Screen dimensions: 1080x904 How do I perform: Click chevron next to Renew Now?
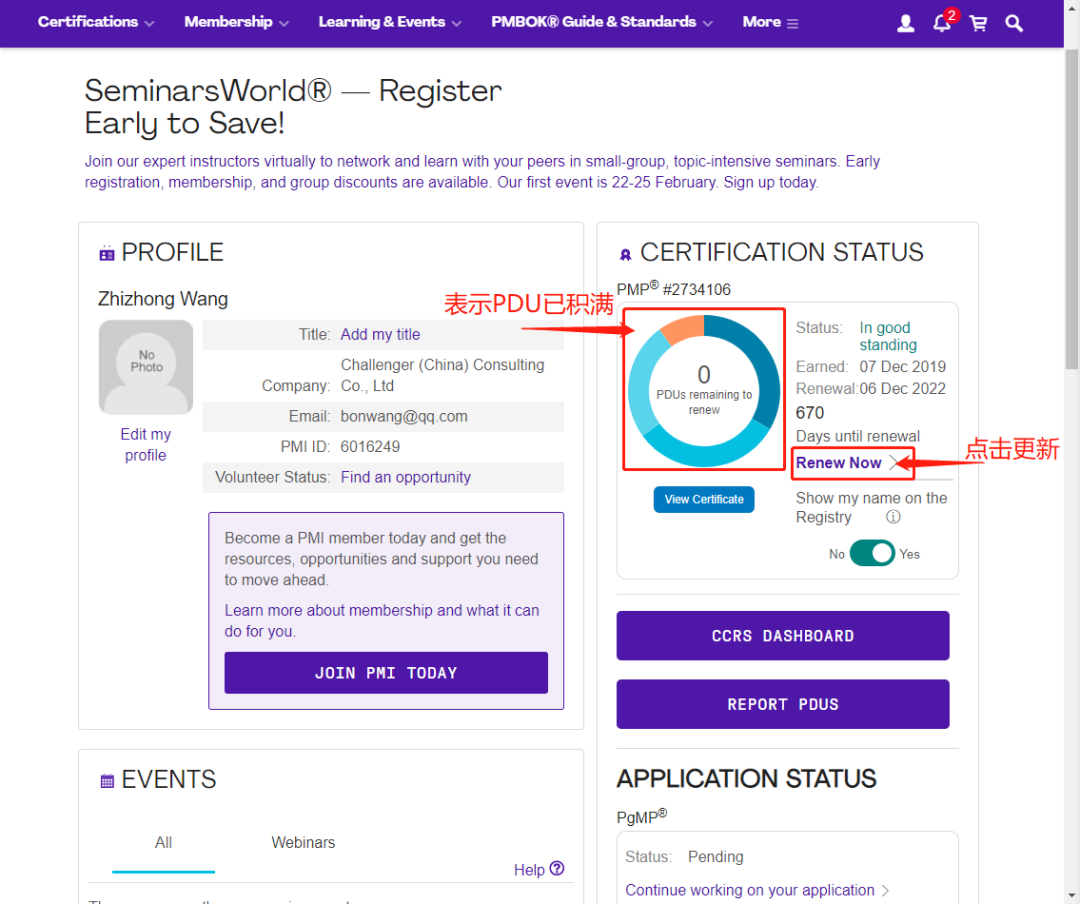(x=894, y=462)
